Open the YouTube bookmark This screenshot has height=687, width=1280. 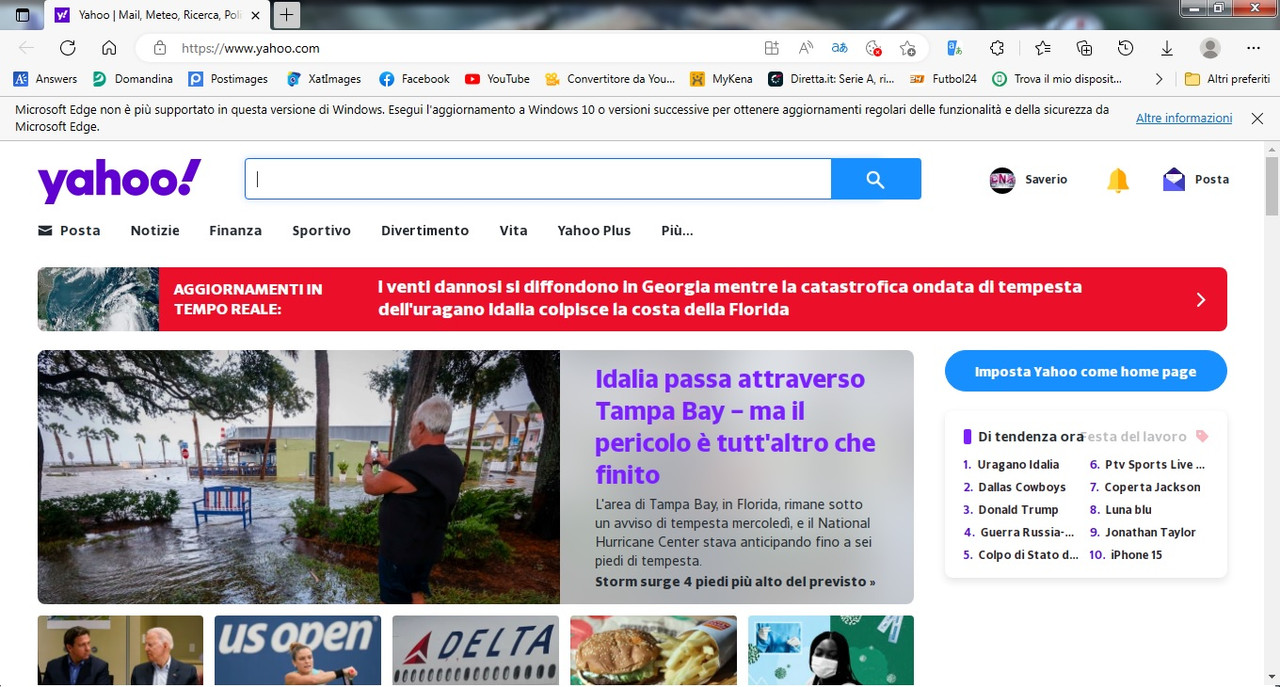[498, 79]
